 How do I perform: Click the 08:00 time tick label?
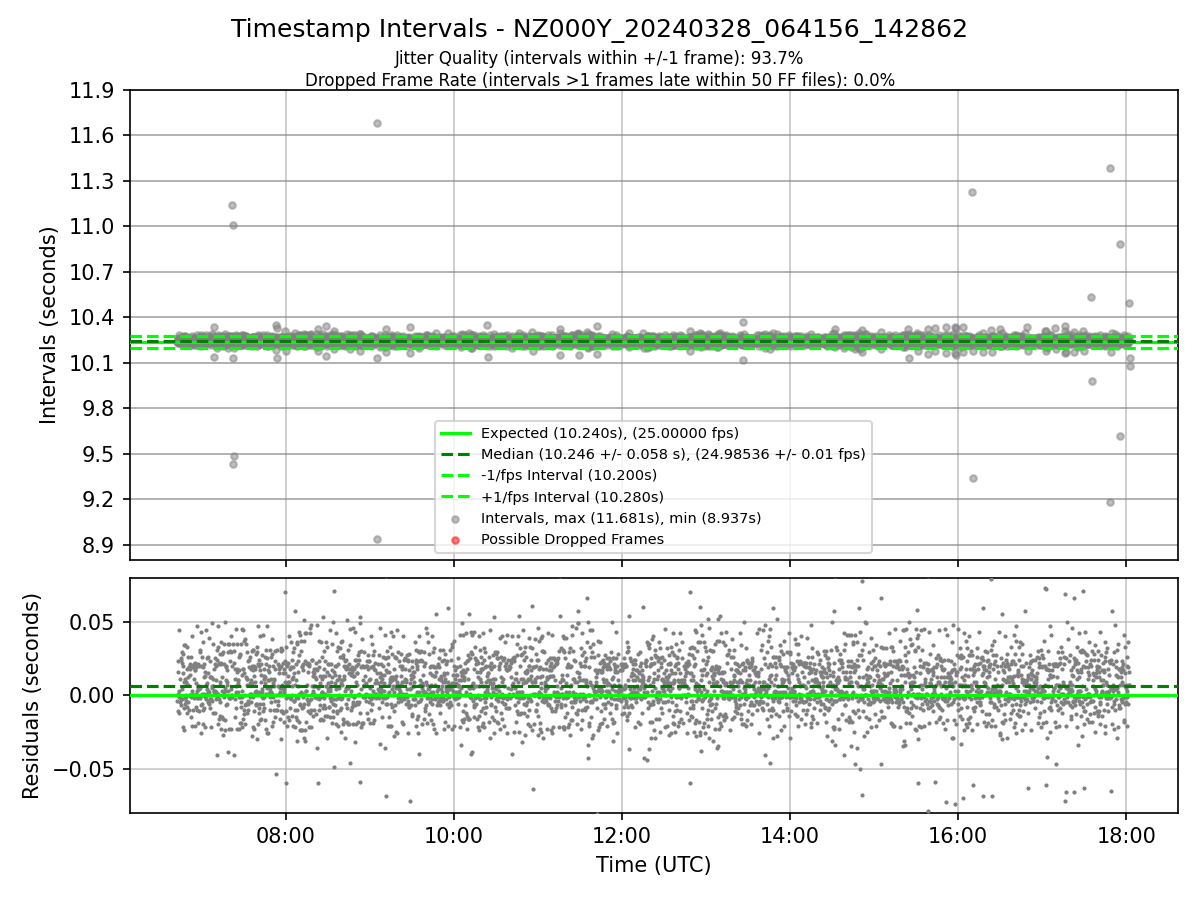[x=286, y=836]
